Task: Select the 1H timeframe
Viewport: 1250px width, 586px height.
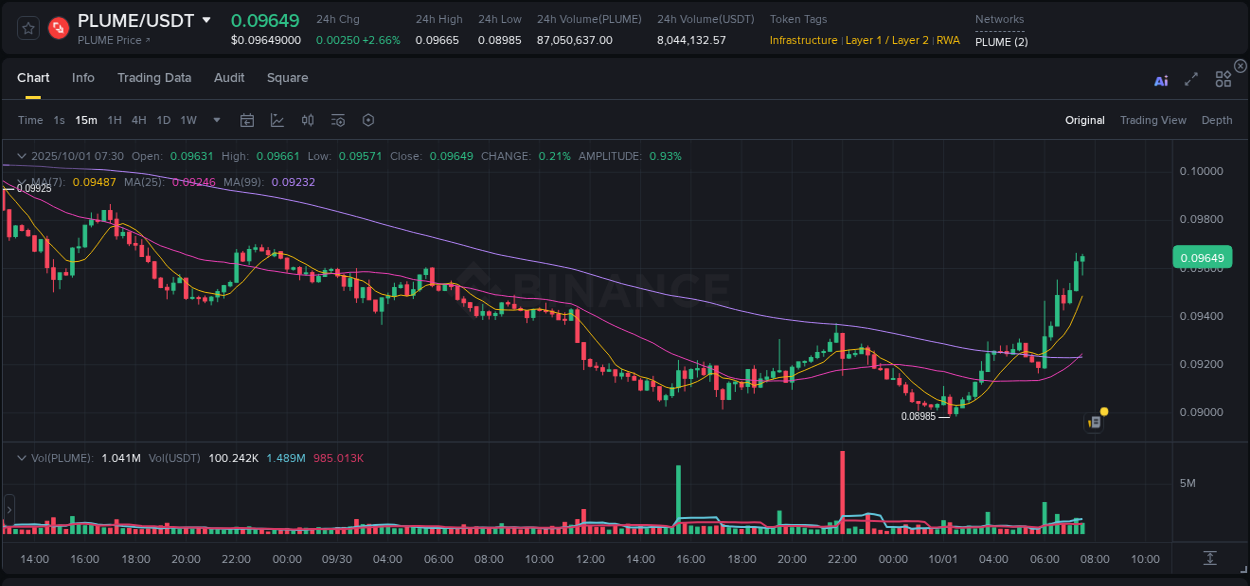Action: tap(114, 120)
